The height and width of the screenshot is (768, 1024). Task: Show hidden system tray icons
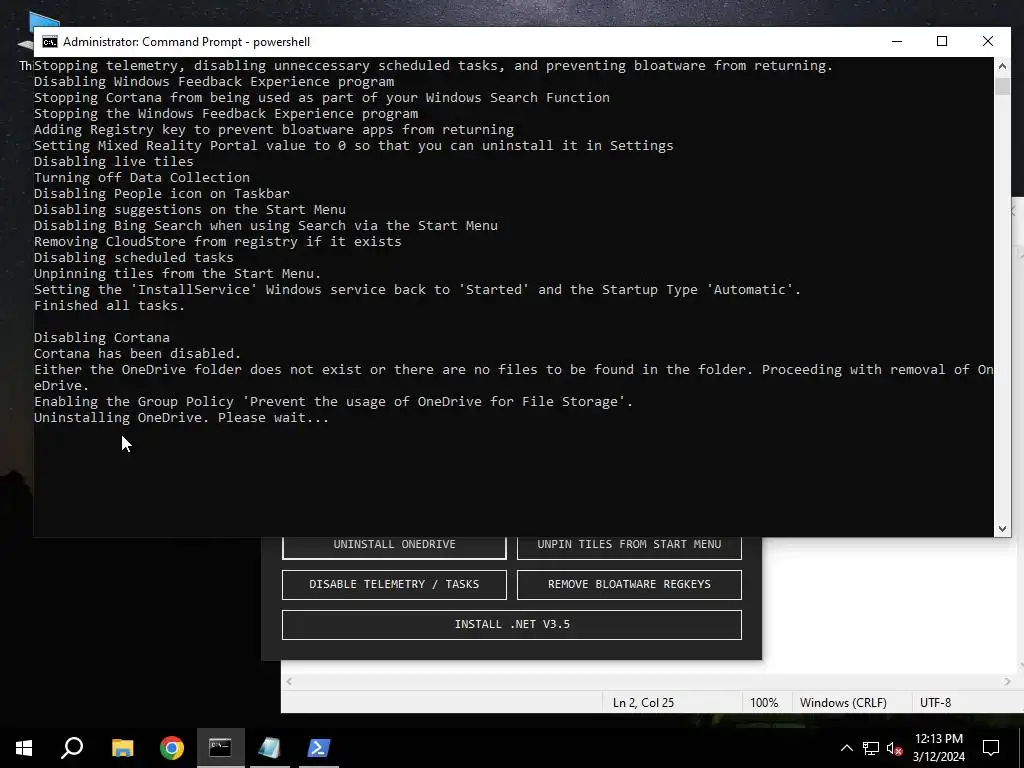coord(846,748)
